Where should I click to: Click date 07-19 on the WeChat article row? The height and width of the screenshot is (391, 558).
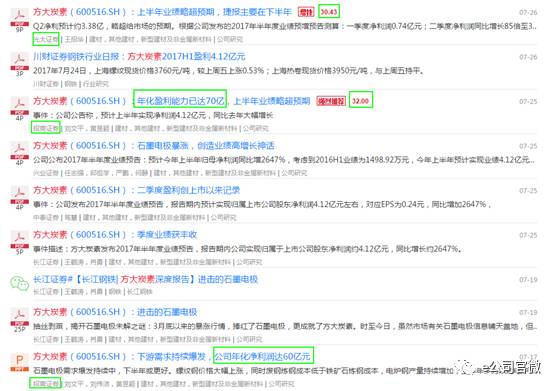[x=528, y=280]
